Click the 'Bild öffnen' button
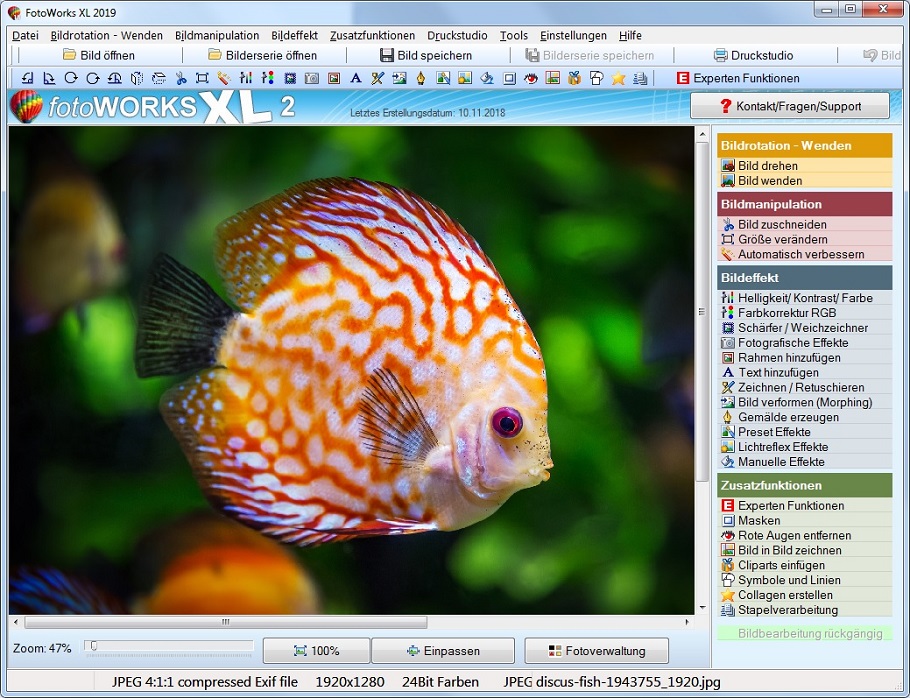 (98, 55)
